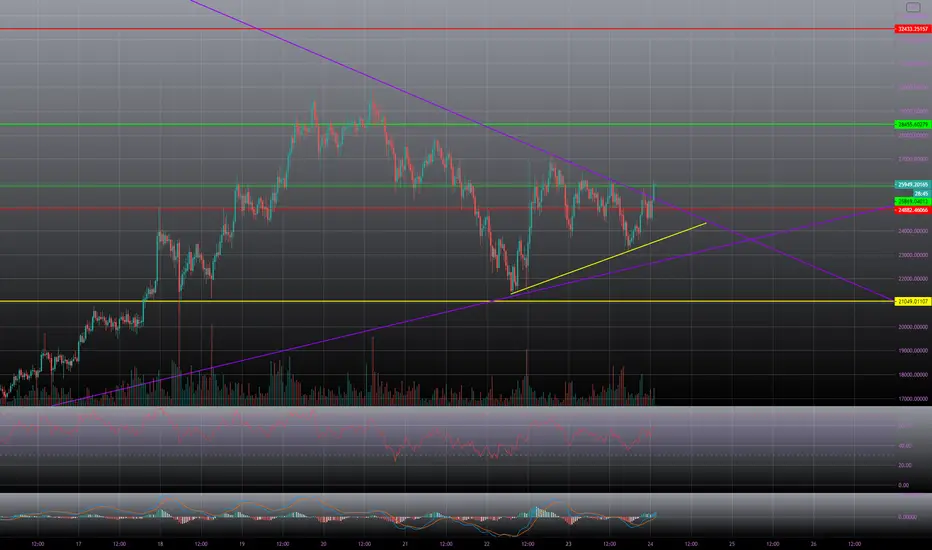Click the 17 date label on time axis
The width and height of the screenshot is (932, 550).
78,543
